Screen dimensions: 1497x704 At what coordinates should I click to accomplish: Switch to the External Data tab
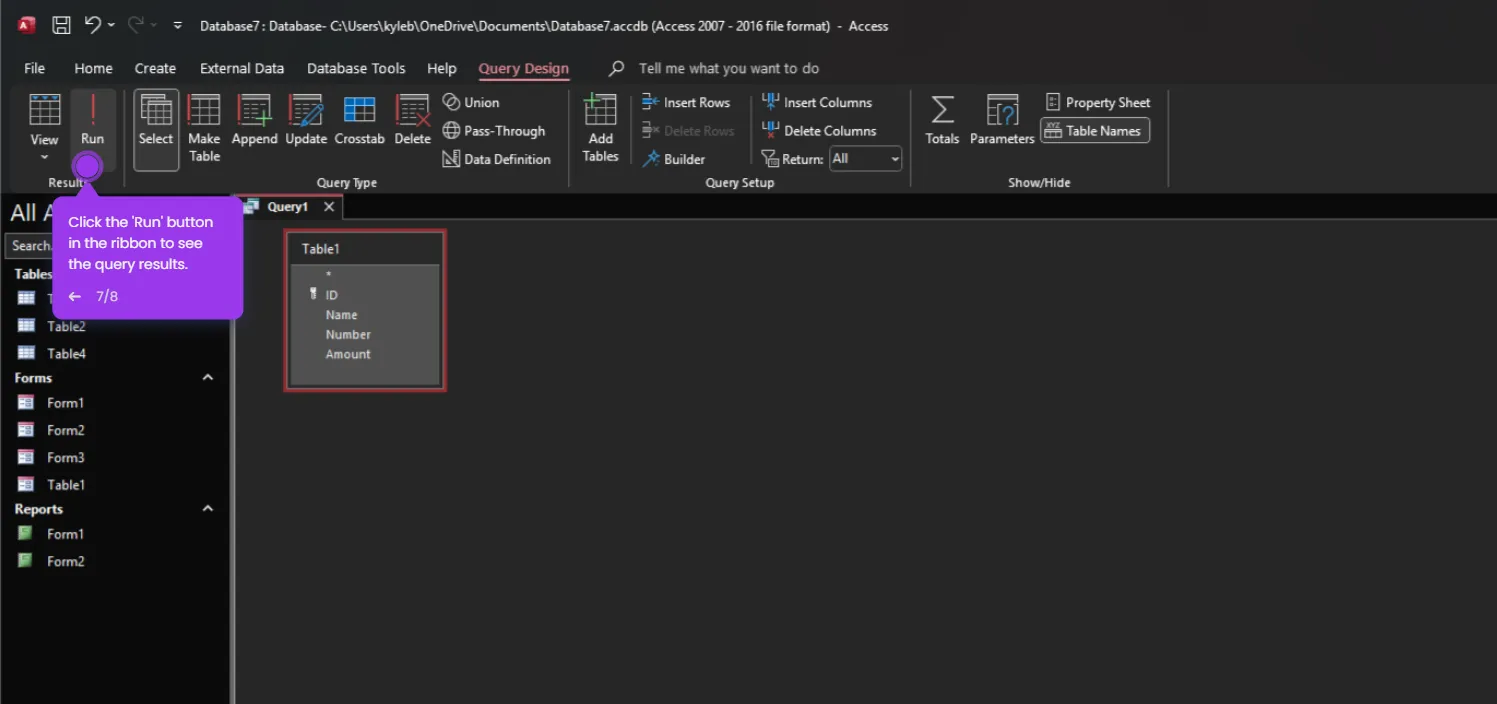click(242, 68)
